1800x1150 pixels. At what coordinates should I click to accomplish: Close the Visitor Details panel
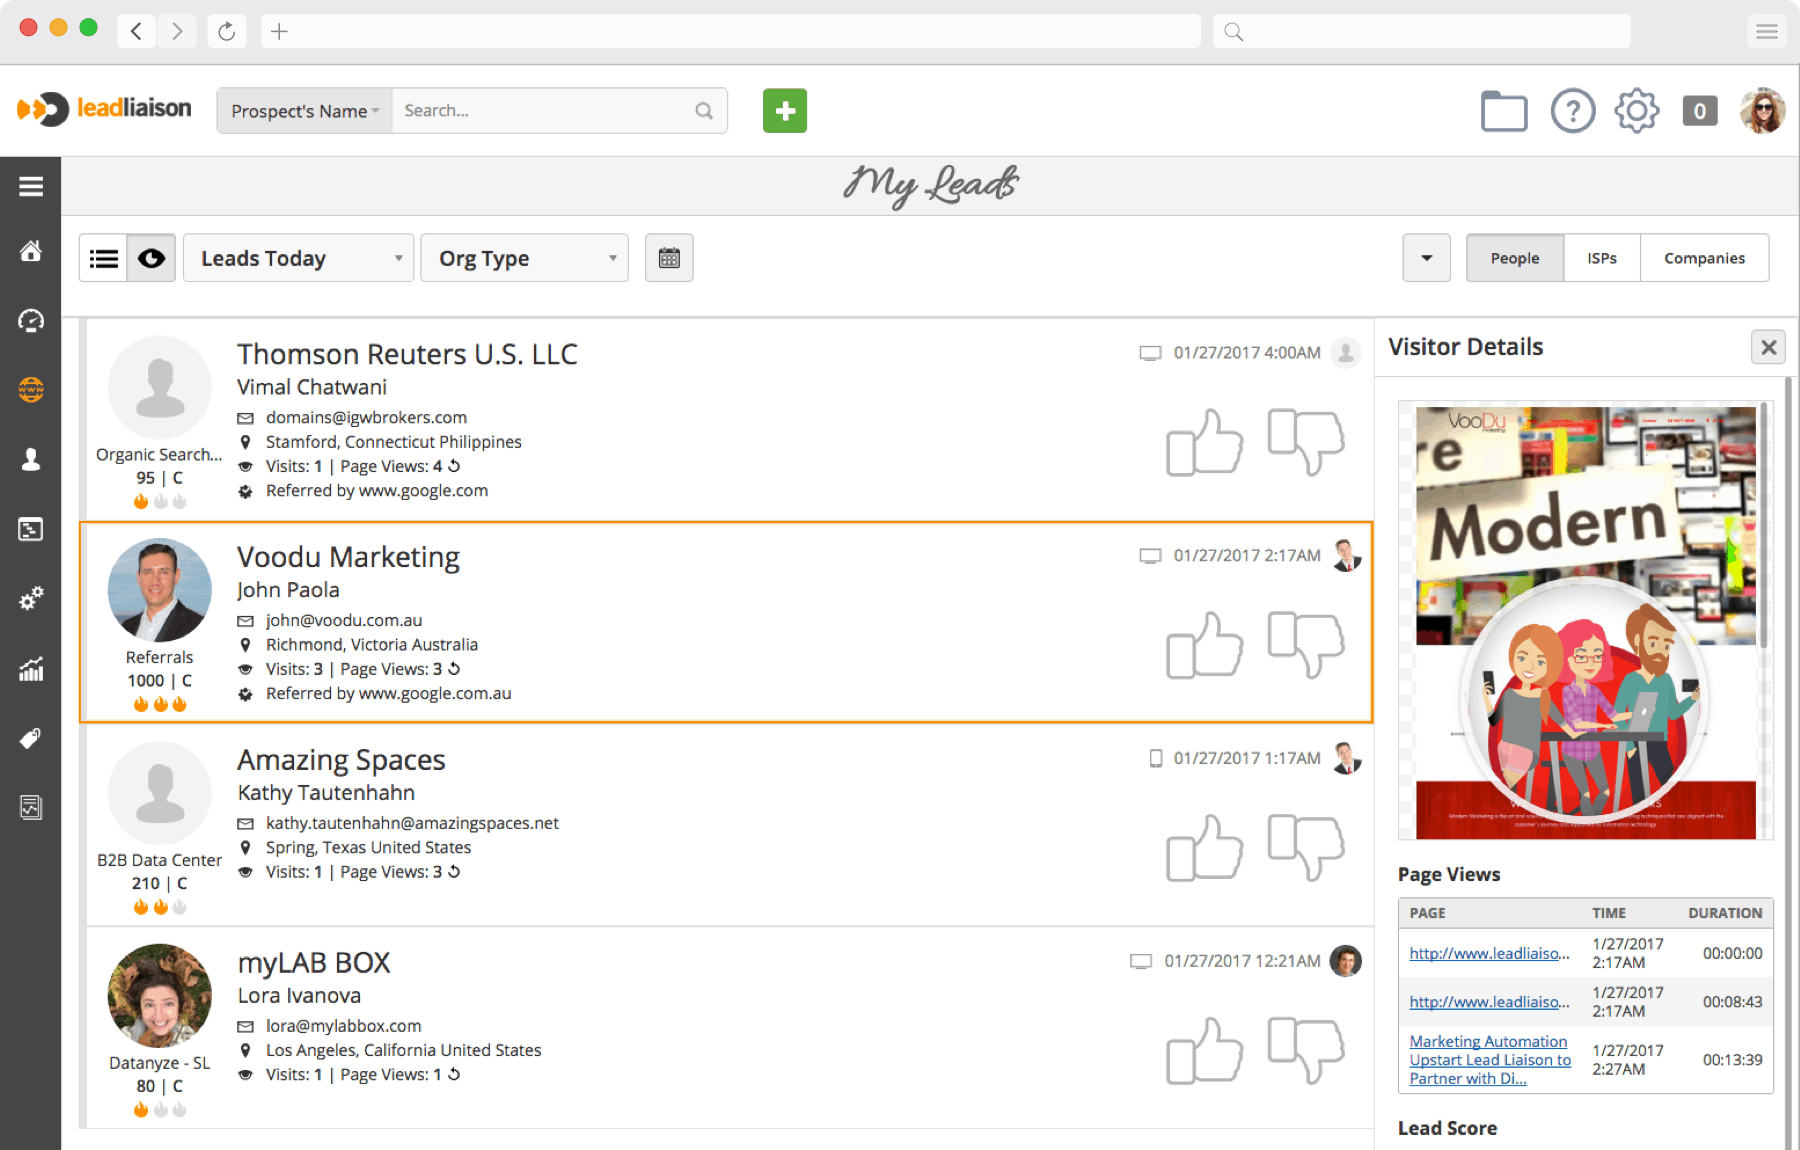coord(1768,347)
